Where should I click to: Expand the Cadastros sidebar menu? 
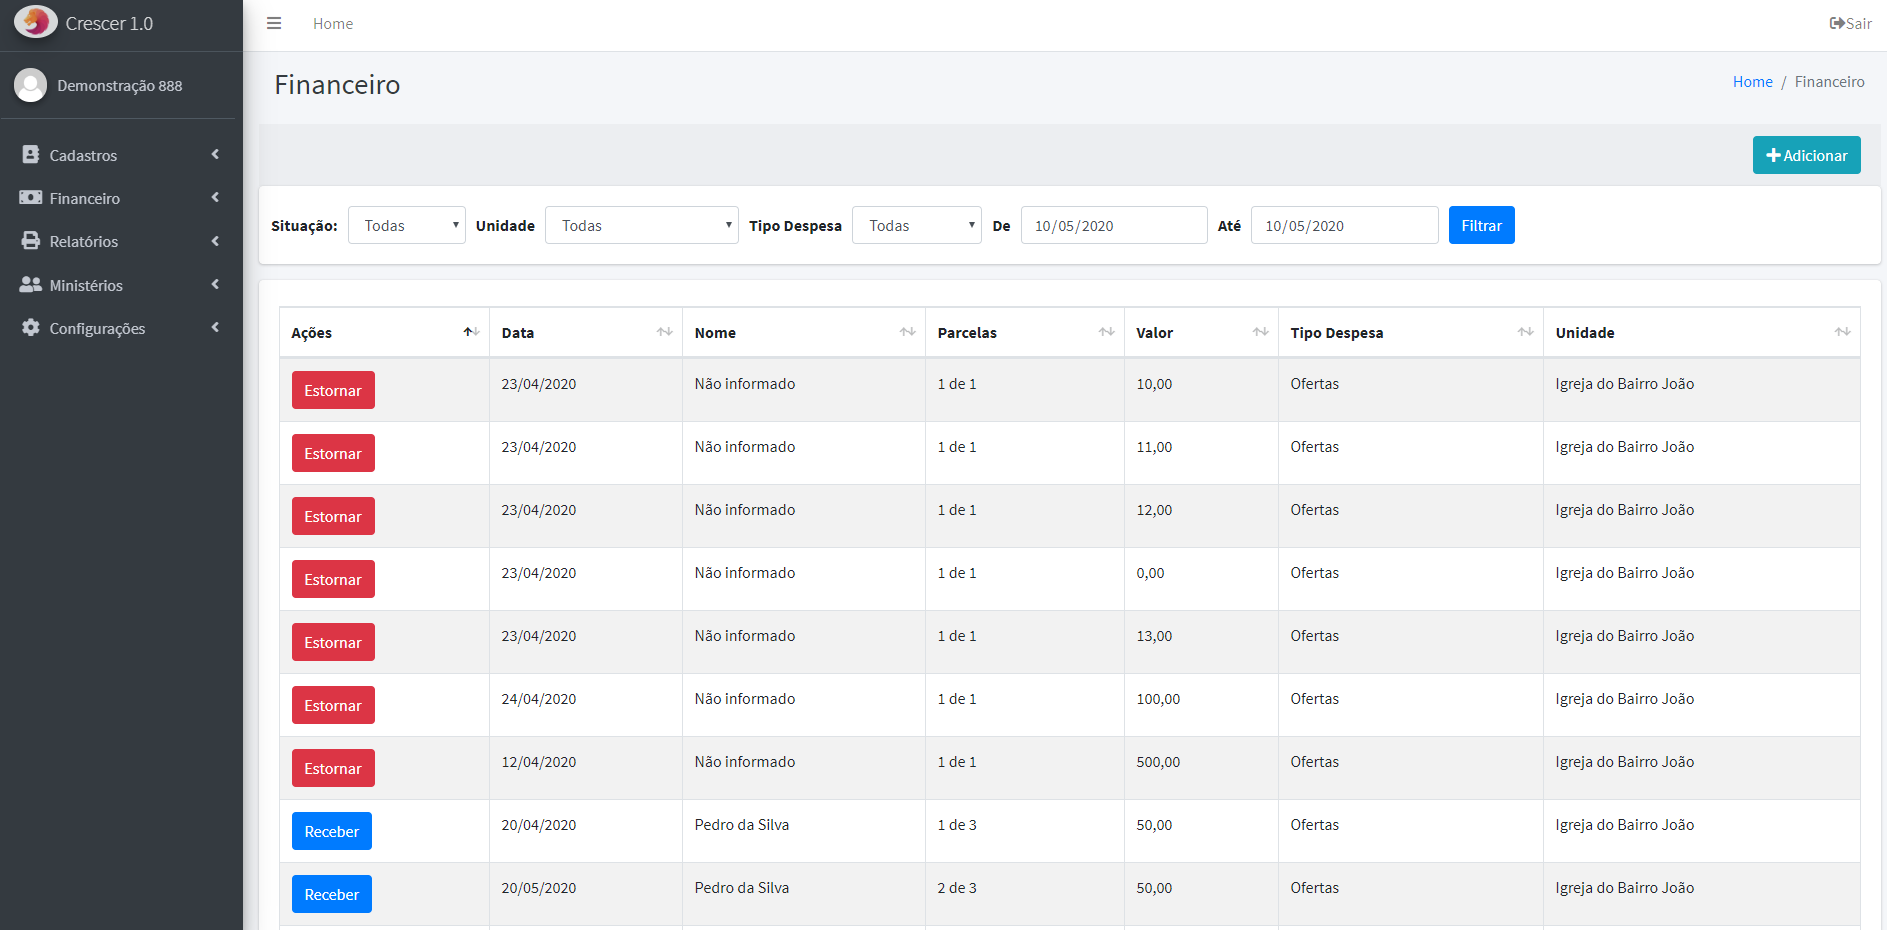(120, 155)
